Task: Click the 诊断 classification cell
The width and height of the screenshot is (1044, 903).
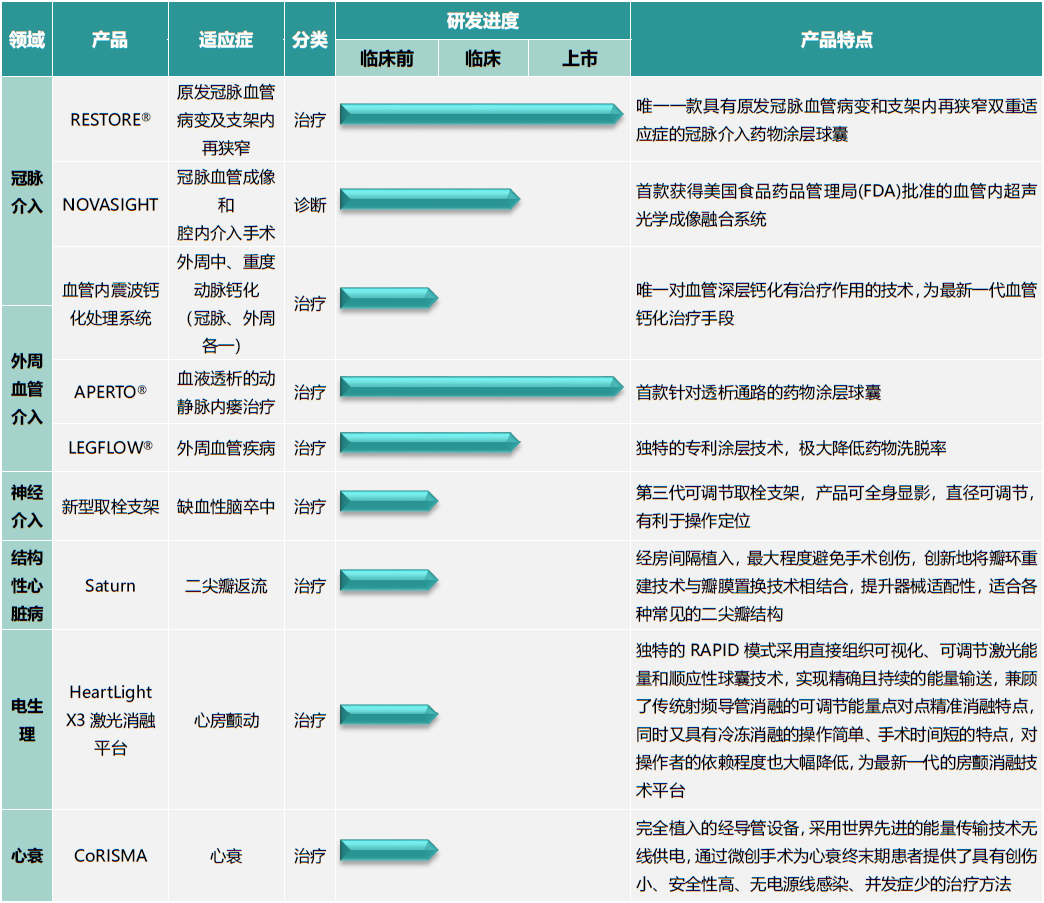Action: (310, 204)
